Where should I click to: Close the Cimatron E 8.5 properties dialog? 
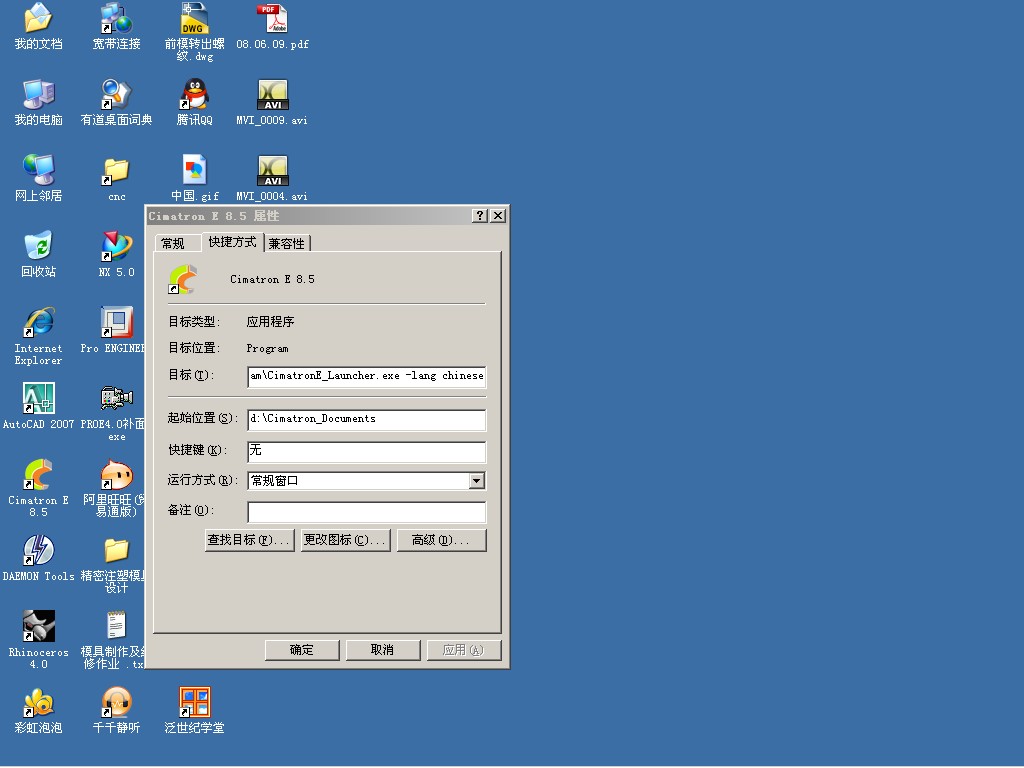[x=498, y=216]
